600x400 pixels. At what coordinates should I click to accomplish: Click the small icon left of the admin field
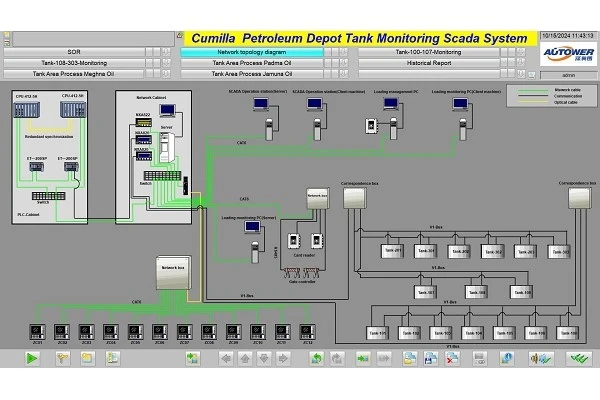pos(532,75)
